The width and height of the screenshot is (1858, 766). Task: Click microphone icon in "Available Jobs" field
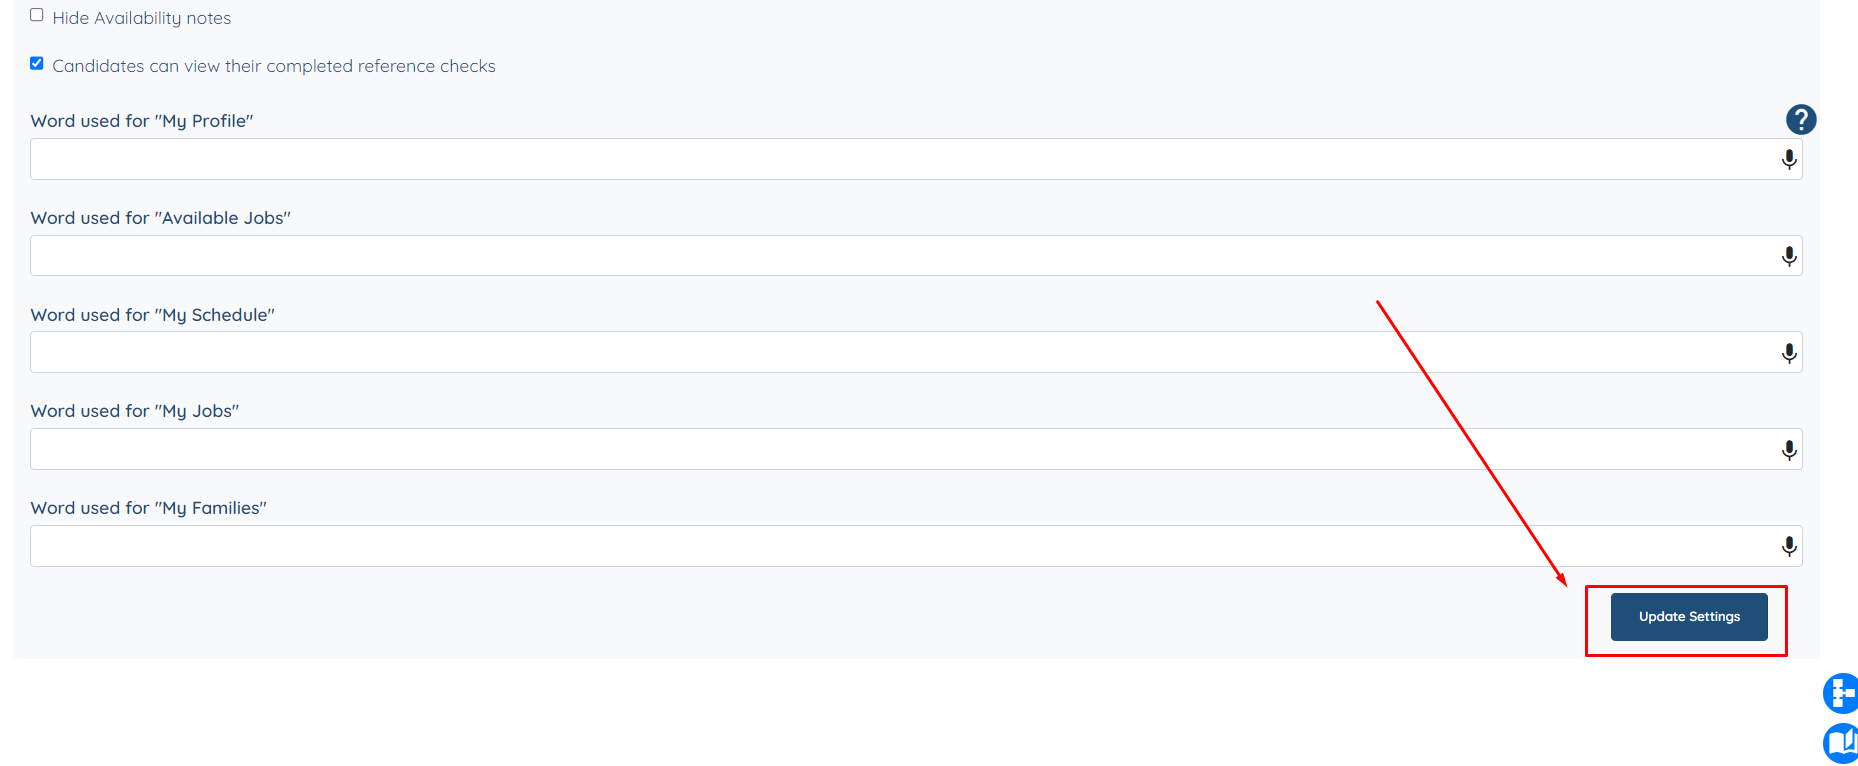[1789, 257]
